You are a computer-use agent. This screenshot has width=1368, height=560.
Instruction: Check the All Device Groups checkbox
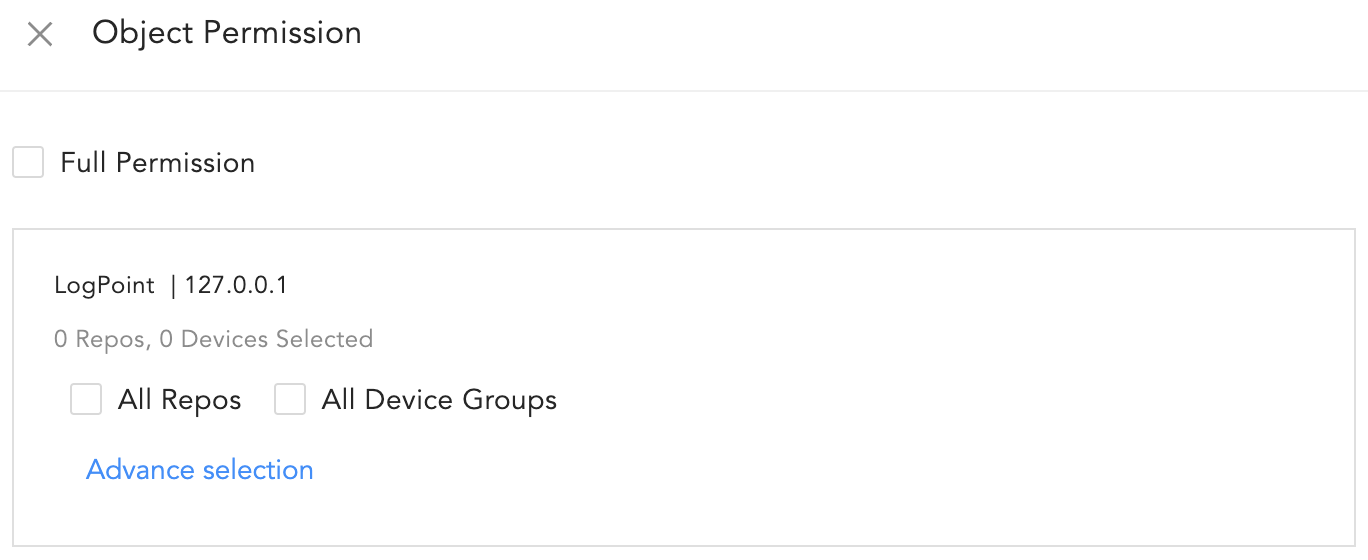290,400
